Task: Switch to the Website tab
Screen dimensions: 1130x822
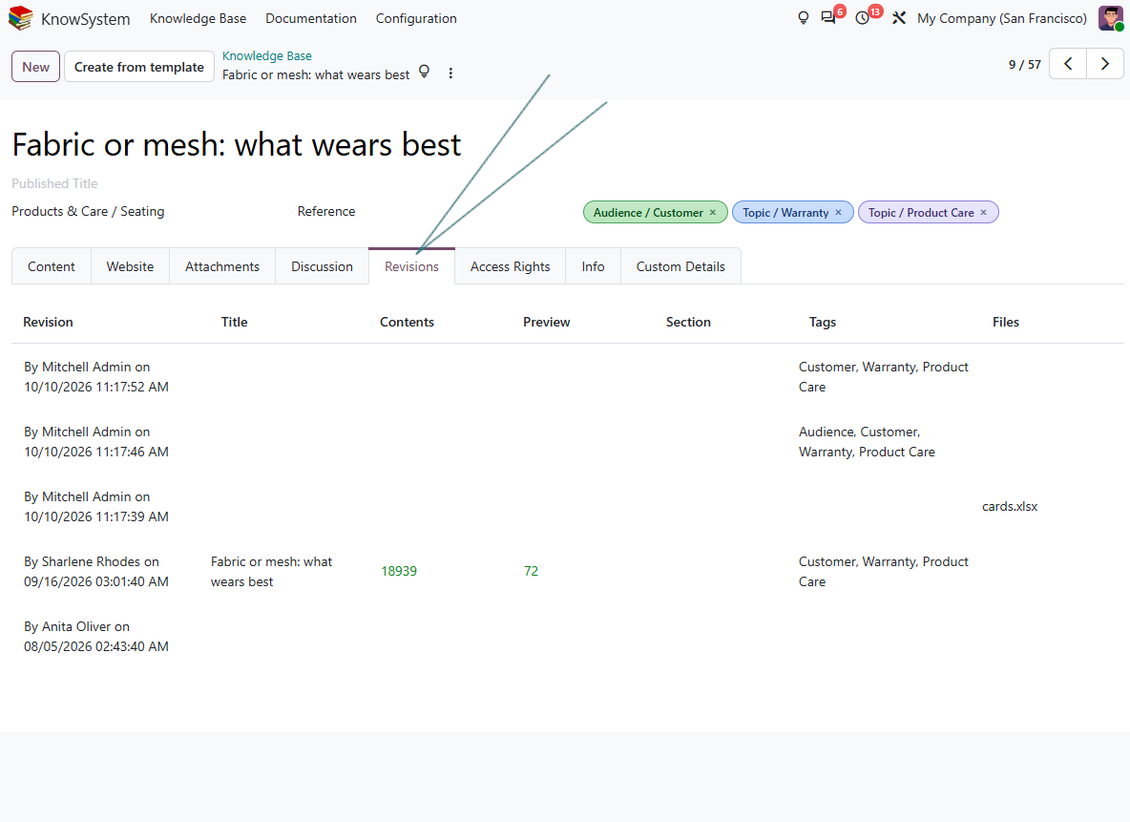Action: pos(130,267)
